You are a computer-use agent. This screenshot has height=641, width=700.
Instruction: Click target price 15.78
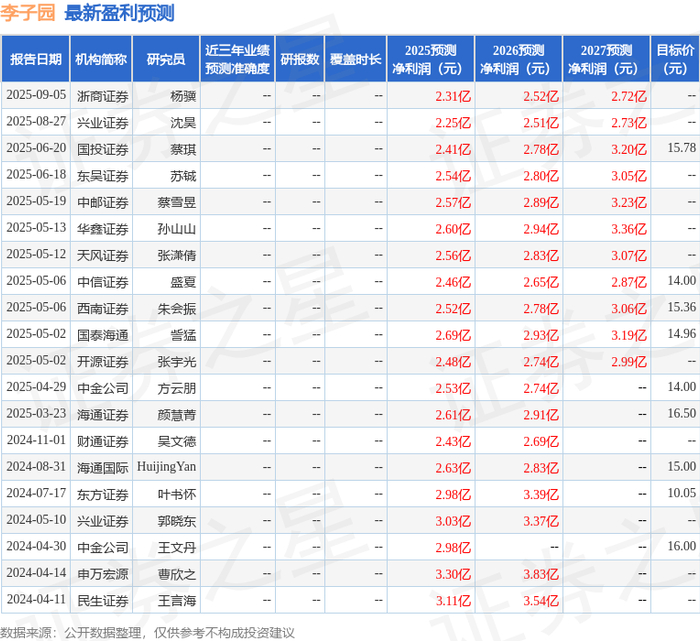pyautogui.click(x=682, y=148)
